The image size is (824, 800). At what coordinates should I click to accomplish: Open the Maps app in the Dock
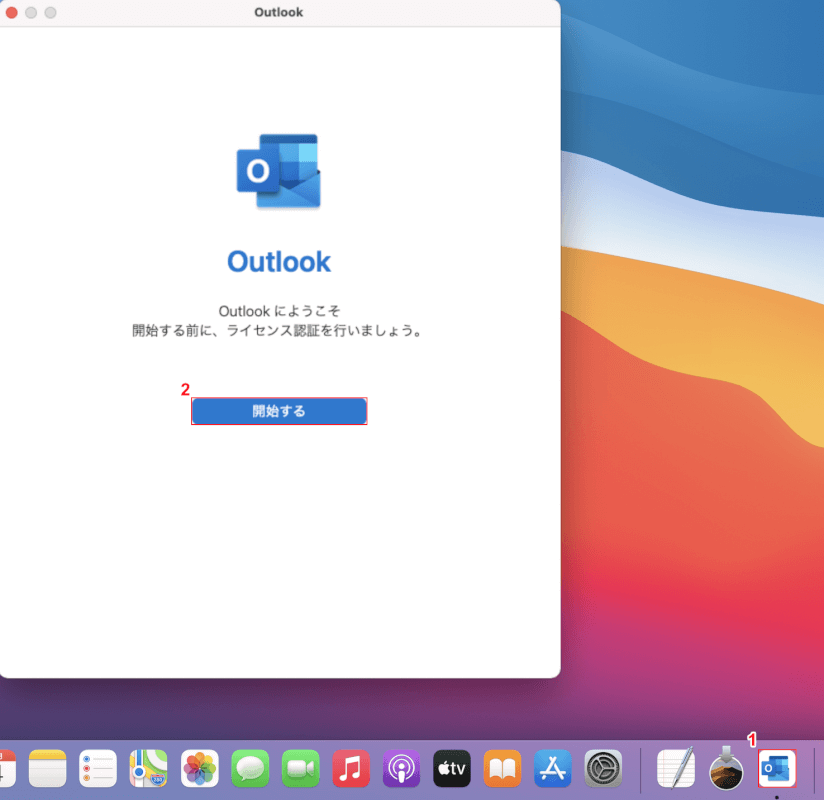[x=148, y=768]
